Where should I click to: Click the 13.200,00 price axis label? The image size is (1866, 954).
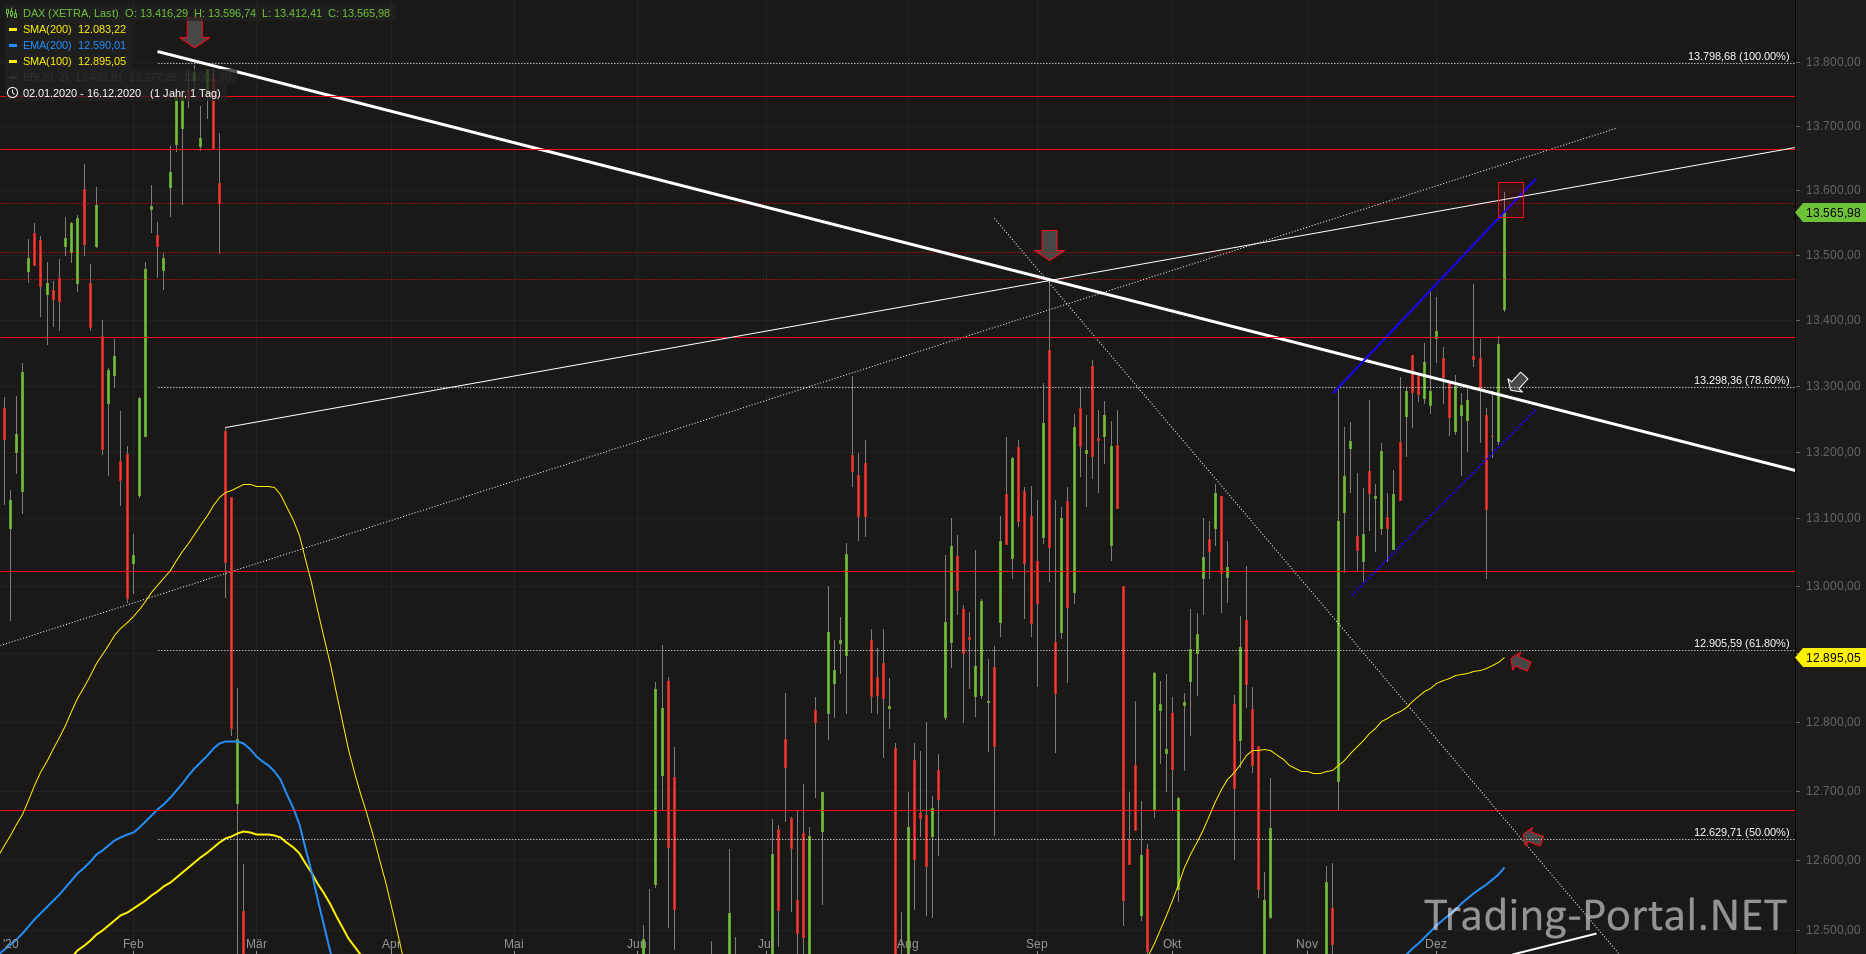1833,452
